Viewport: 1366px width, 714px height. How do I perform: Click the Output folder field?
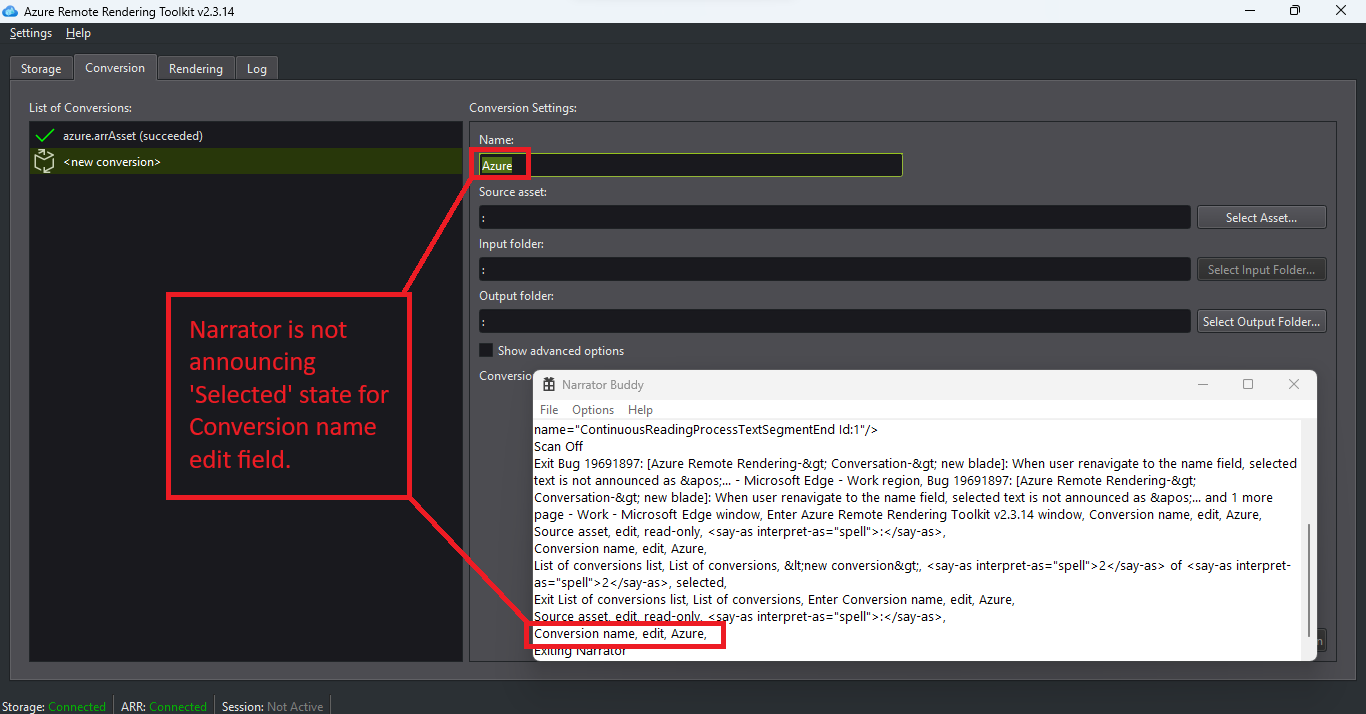coord(835,321)
